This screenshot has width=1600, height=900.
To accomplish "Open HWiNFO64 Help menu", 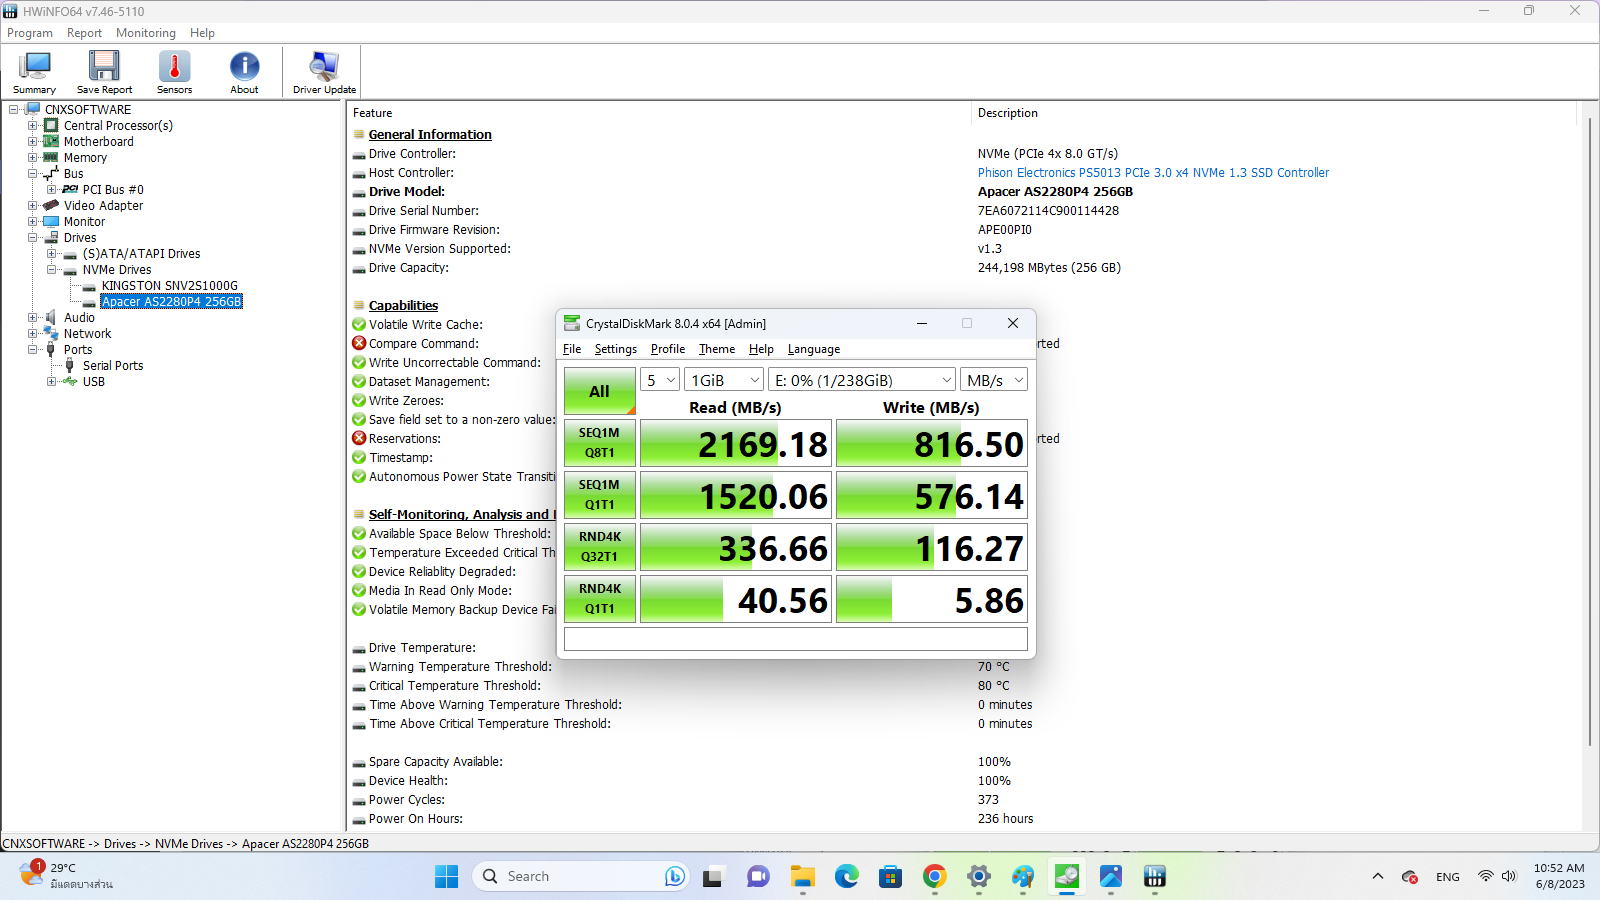I will [202, 33].
